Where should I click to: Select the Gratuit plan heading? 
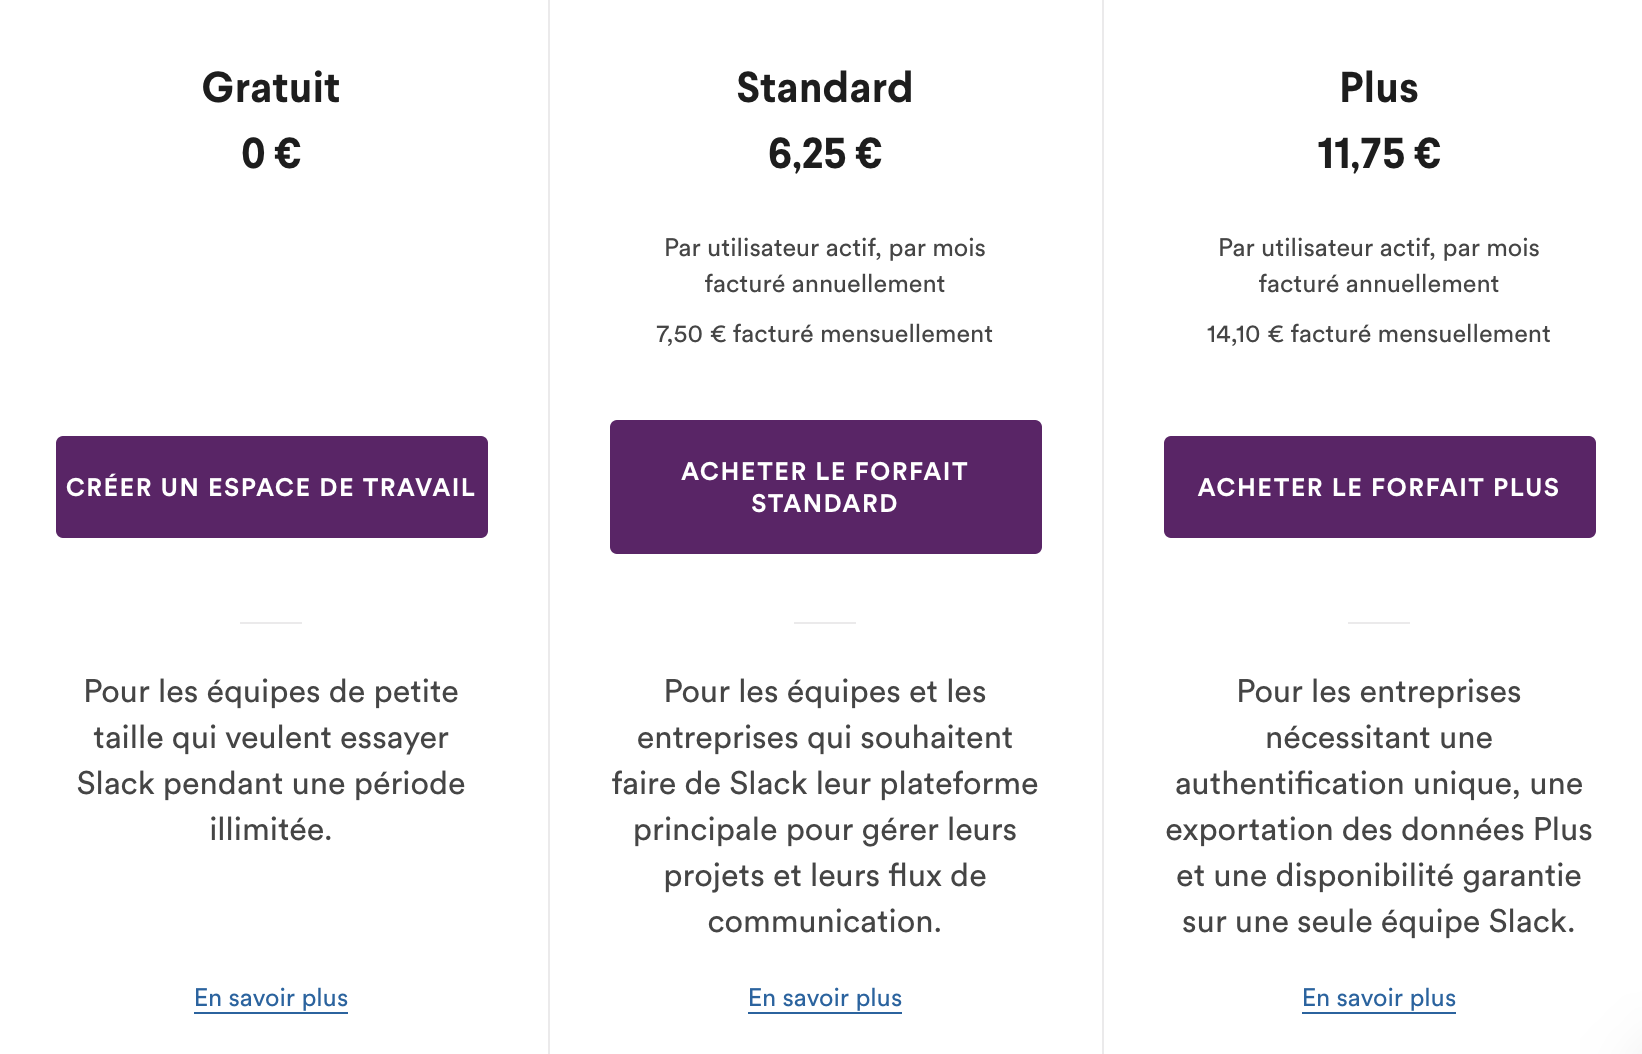tap(271, 88)
